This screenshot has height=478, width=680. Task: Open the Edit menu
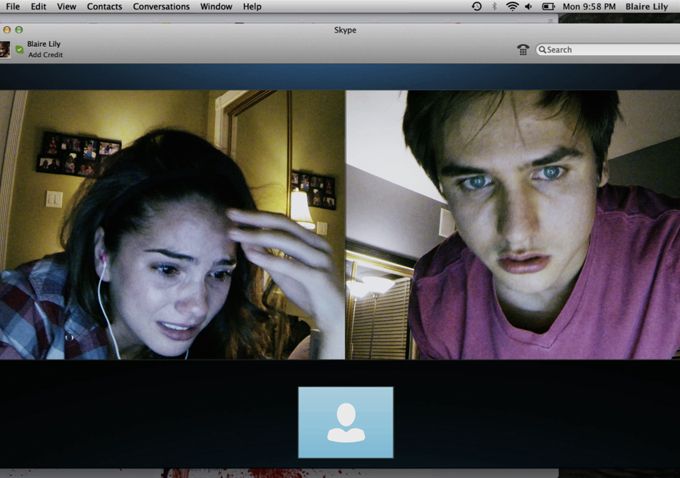38,7
